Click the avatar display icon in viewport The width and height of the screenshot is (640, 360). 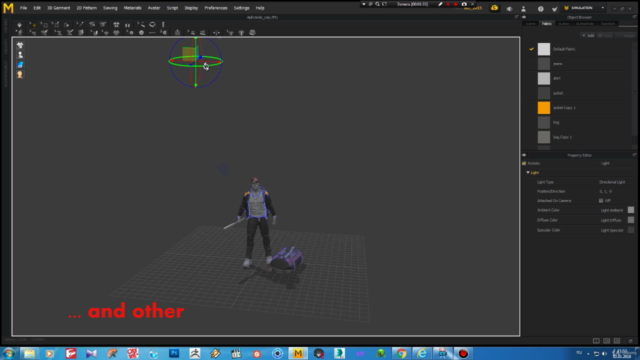click(x=20, y=55)
